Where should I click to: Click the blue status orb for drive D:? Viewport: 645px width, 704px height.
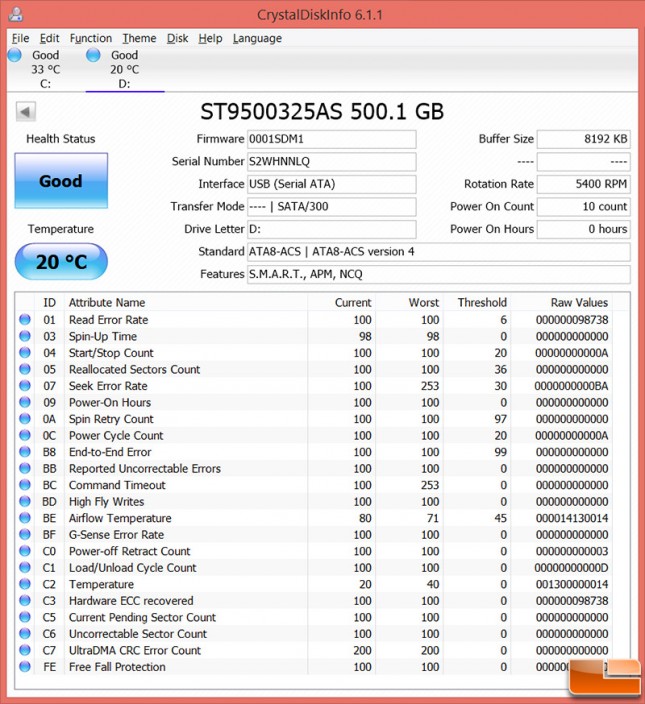tap(93, 55)
